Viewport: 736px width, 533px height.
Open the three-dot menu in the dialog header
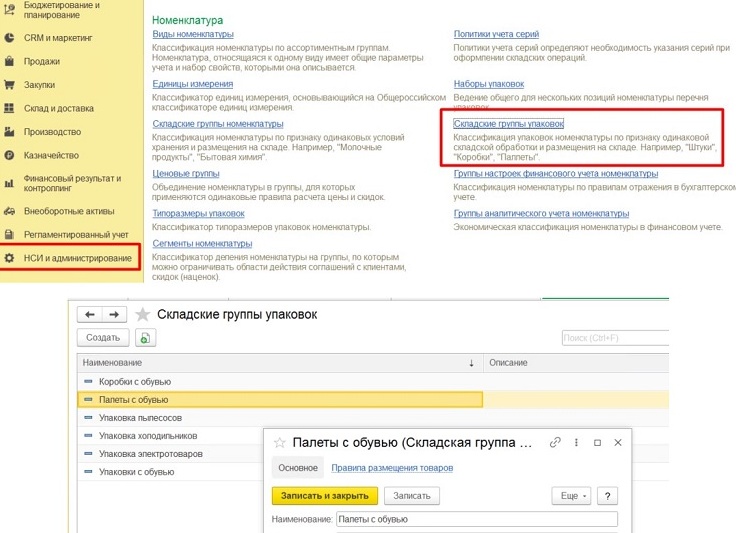pyautogui.click(x=576, y=442)
